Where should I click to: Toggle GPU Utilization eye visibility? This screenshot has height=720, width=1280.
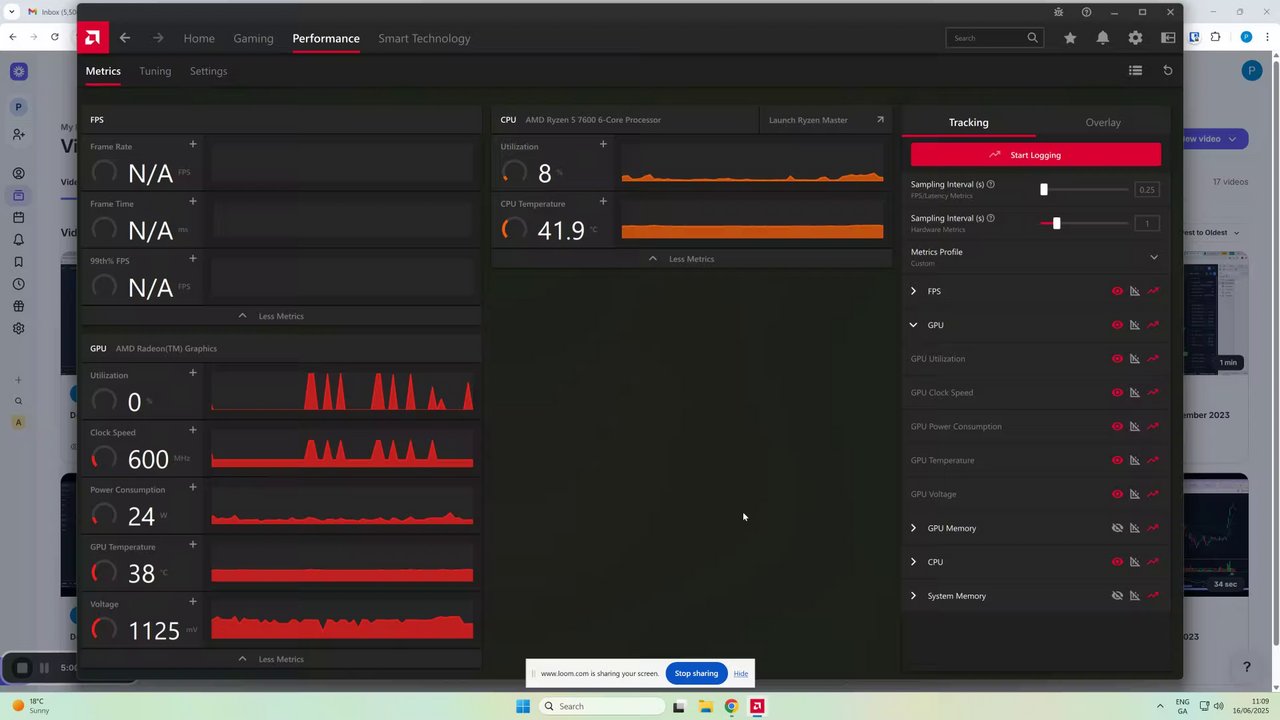pyautogui.click(x=1117, y=359)
